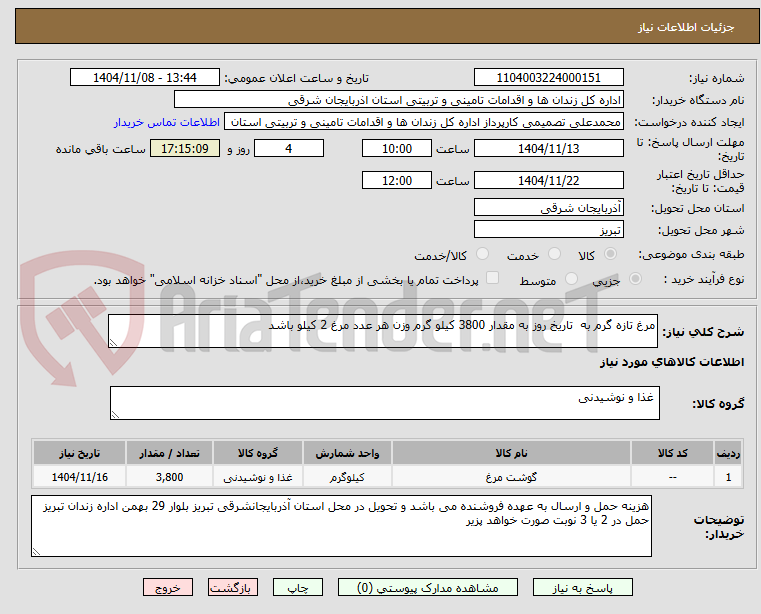This screenshot has width=761, height=614.
Task: Select the خدمت radio button
Action: click(x=554, y=254)
